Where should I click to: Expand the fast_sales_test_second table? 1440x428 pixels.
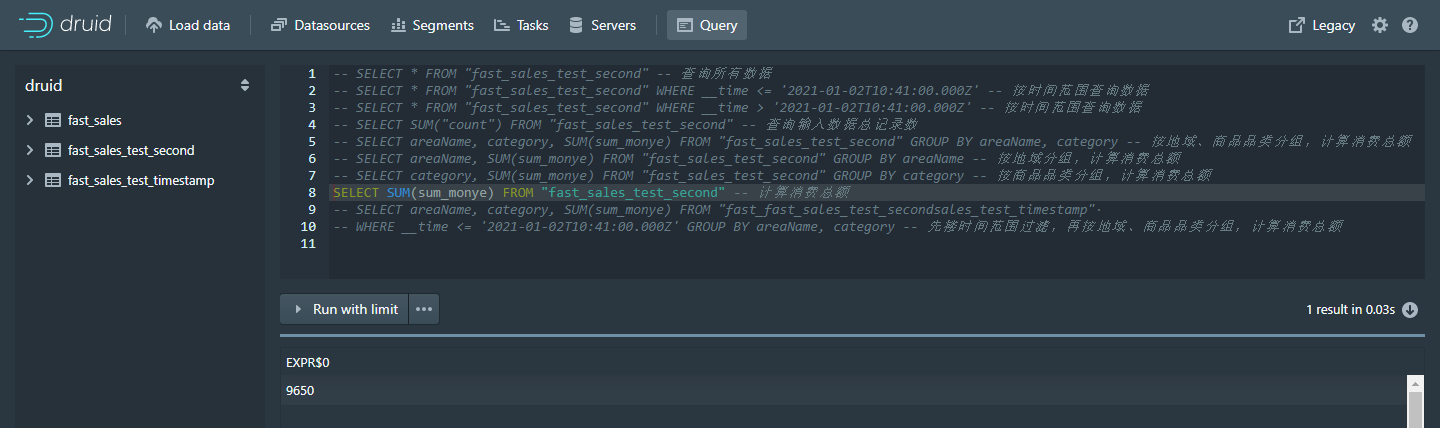[x=29, y=150]
